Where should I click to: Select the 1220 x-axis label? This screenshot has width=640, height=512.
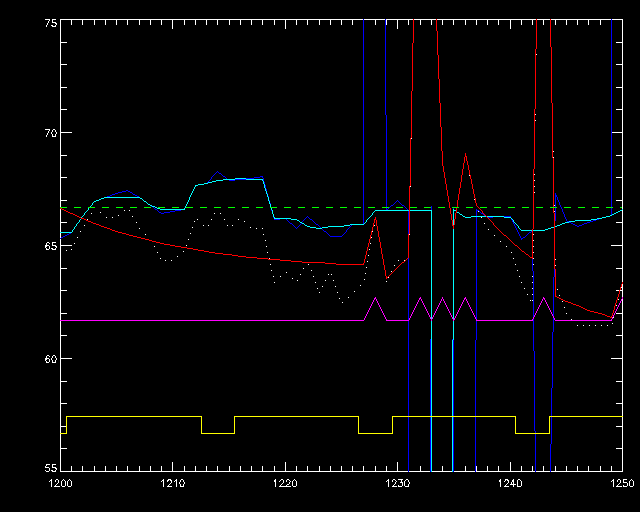(285, 482)
